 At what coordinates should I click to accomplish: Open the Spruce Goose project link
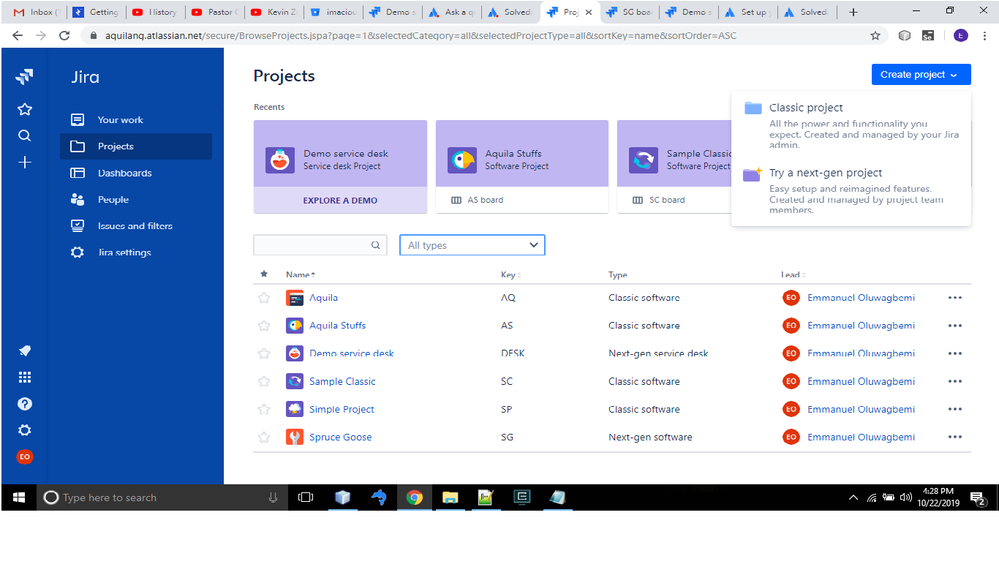tap(340, 437)
